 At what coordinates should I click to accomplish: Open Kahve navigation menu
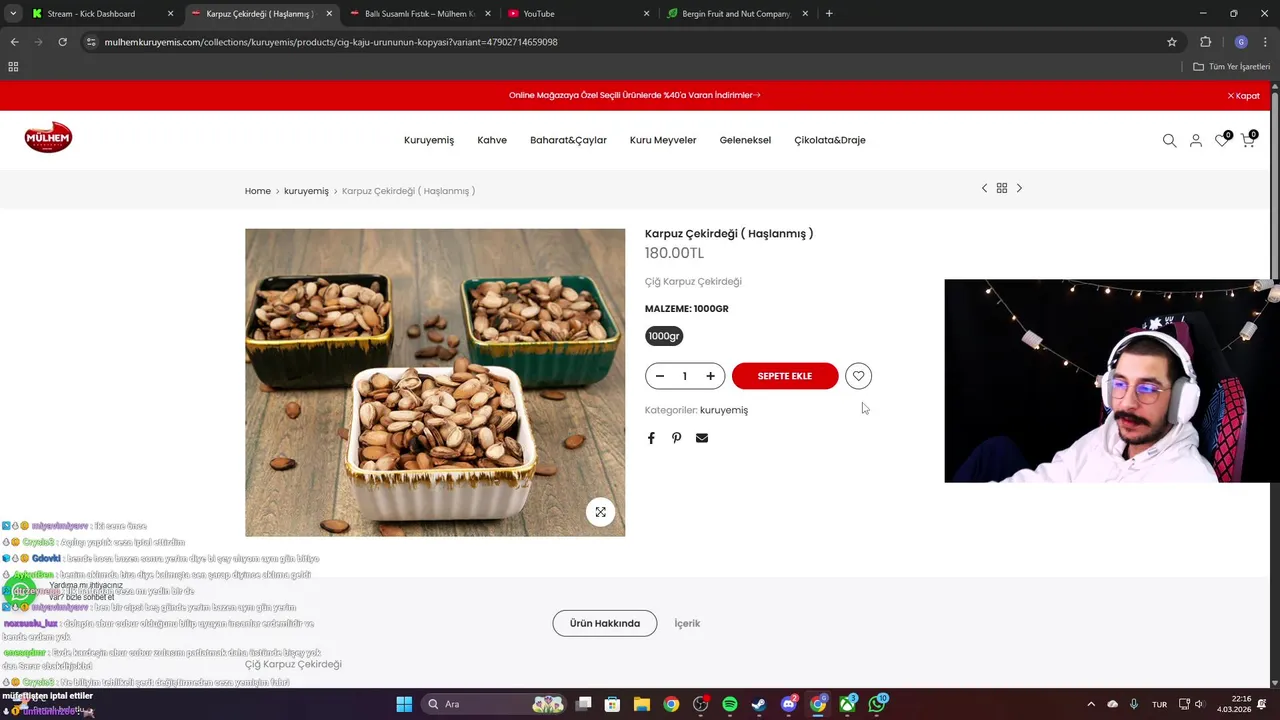pyautogui.click(x=492, y=140)
